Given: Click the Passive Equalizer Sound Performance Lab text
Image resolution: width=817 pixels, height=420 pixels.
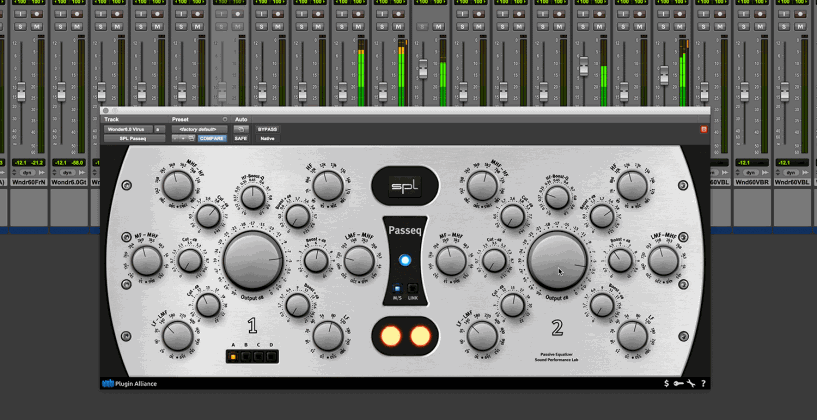Looking at the screenshot, I should click(x=557, y=356).
